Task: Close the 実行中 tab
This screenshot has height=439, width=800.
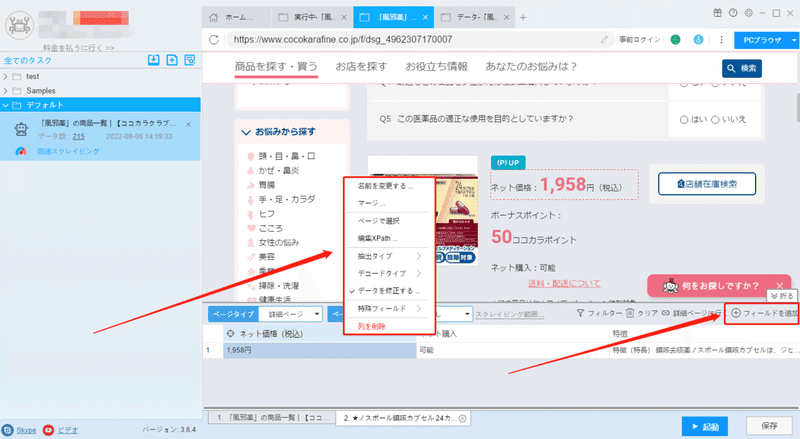Action: pos(344,17)
